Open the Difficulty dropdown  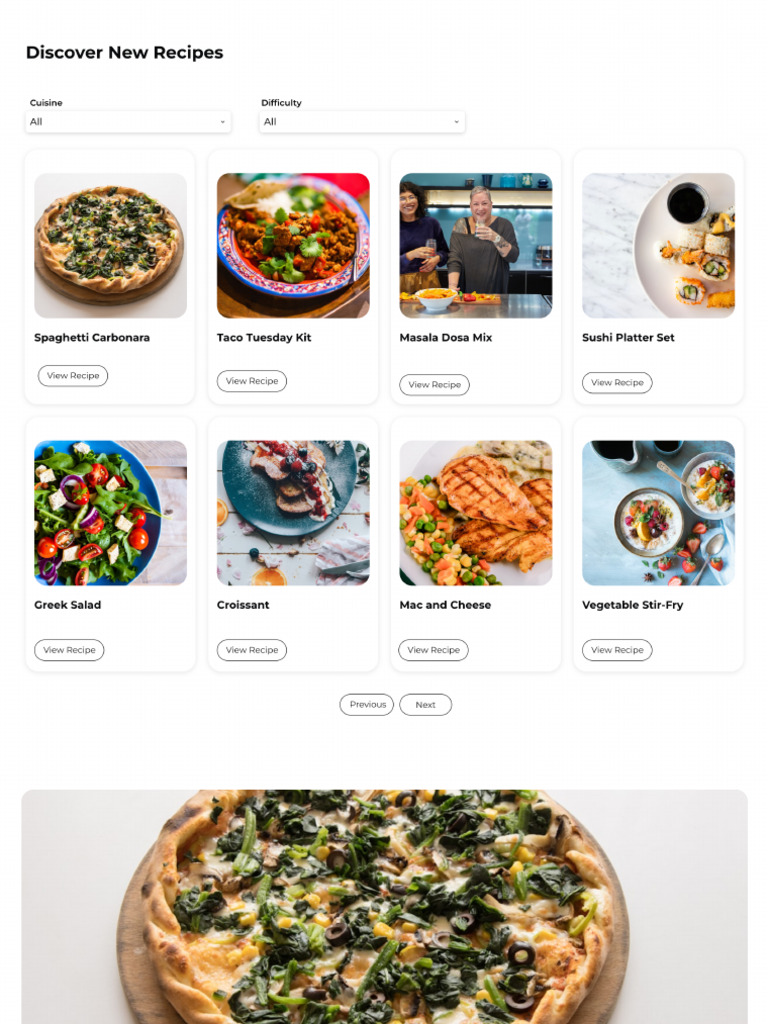click(x=362, y=121)
